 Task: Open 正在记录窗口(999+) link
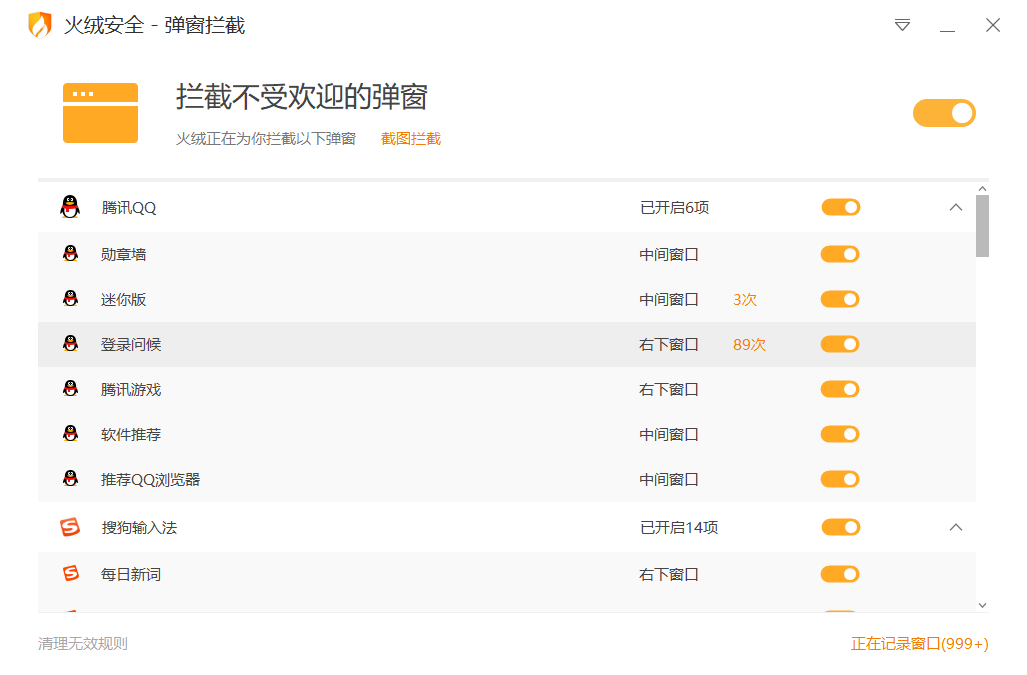tap(920, 644)
